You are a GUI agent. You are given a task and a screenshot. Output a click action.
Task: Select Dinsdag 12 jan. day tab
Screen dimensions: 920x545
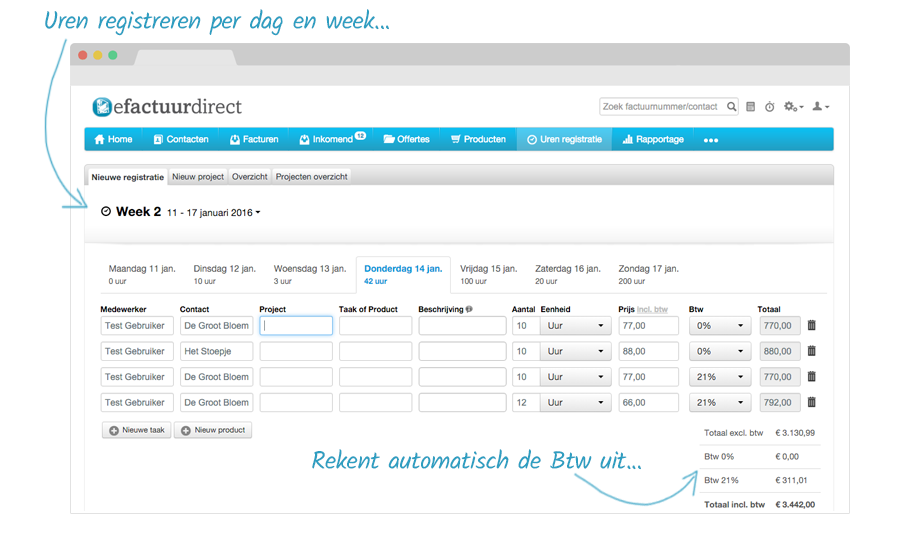pyautogui.click(x=225, y=274)
